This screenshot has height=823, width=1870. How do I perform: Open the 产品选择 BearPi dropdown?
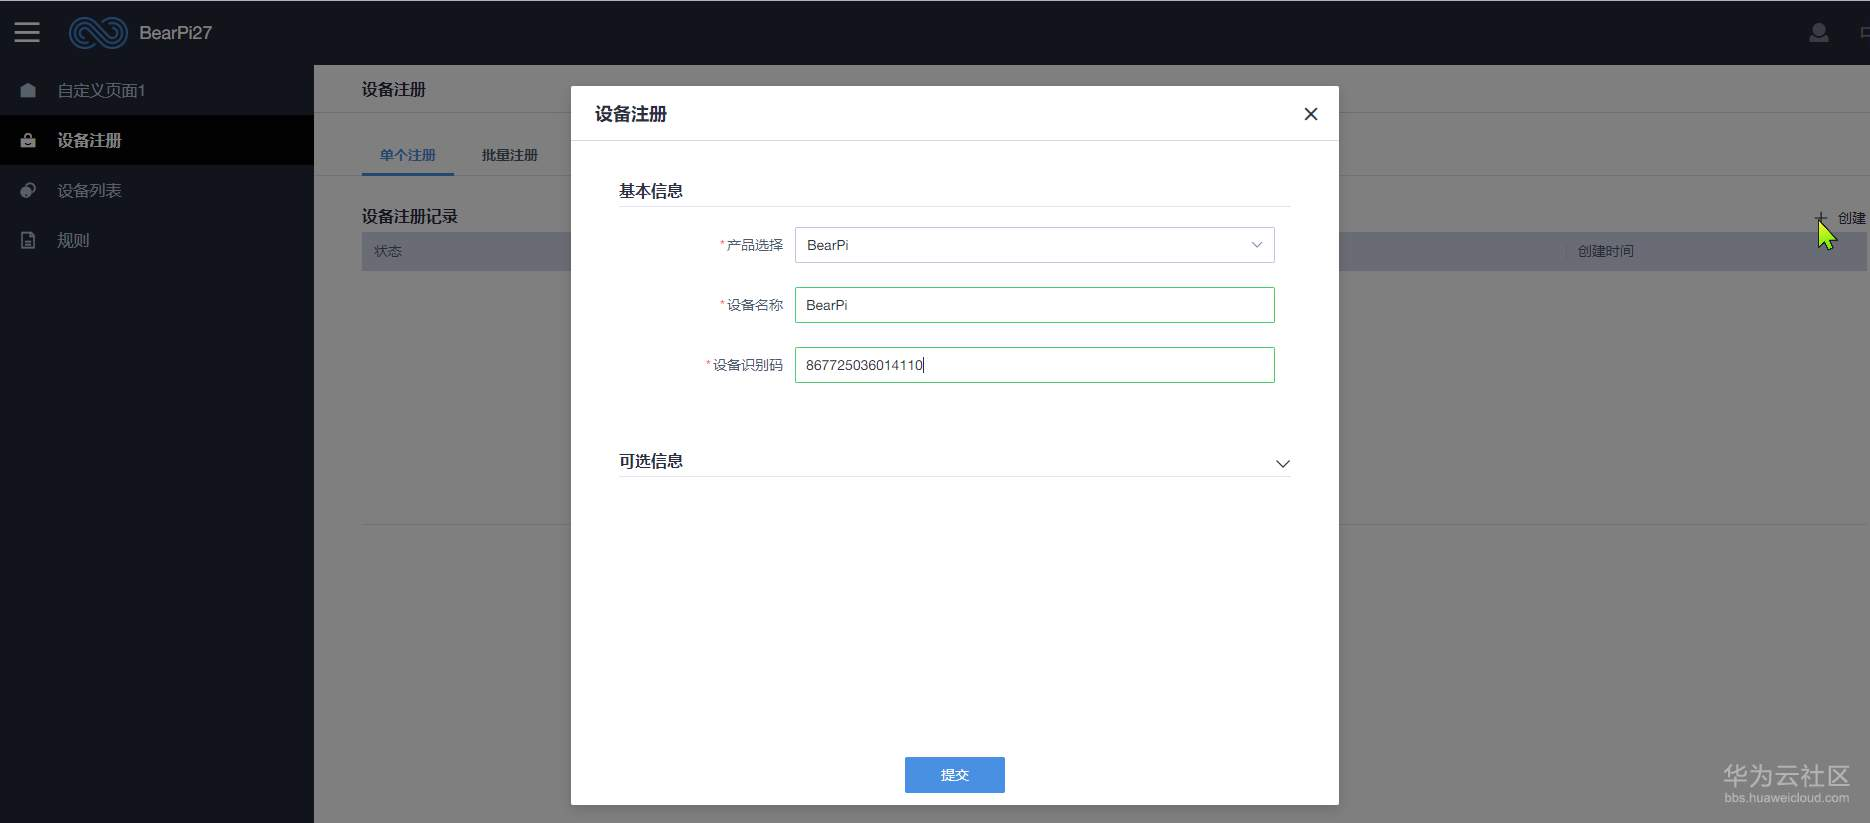pyautogui.click(x=1034, y=245)
